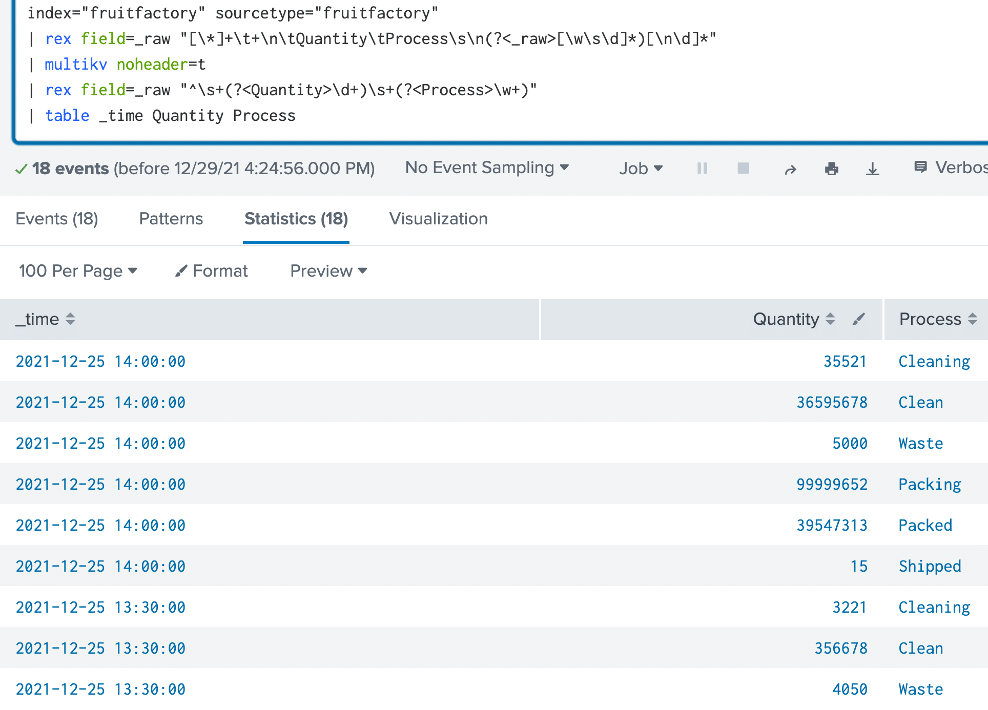Open the Patterns tab
Screen dimensions: 988x710
(x=171, y=219)
